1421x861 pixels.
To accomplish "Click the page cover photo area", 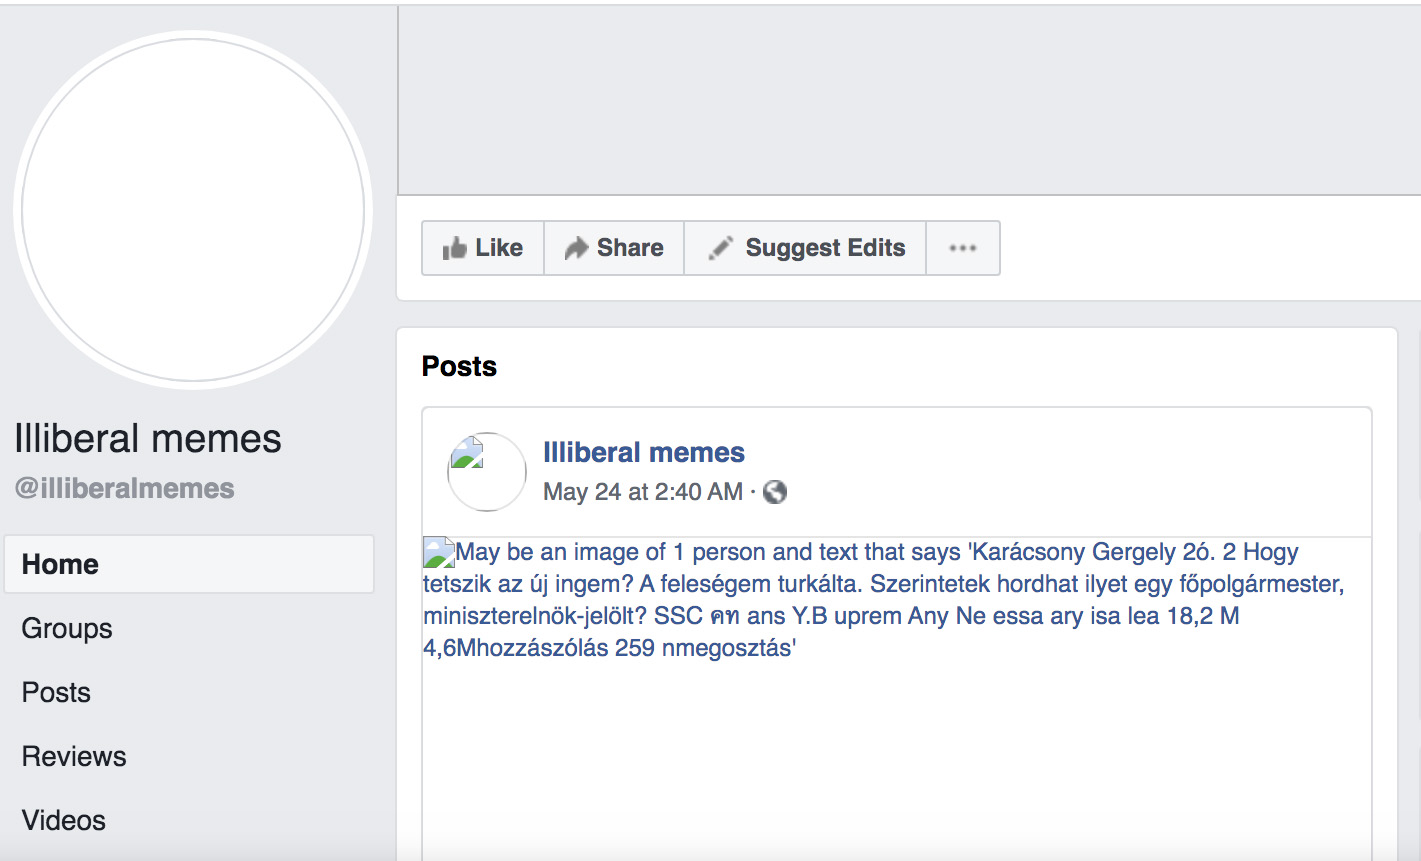I will [x=909, y=100].
